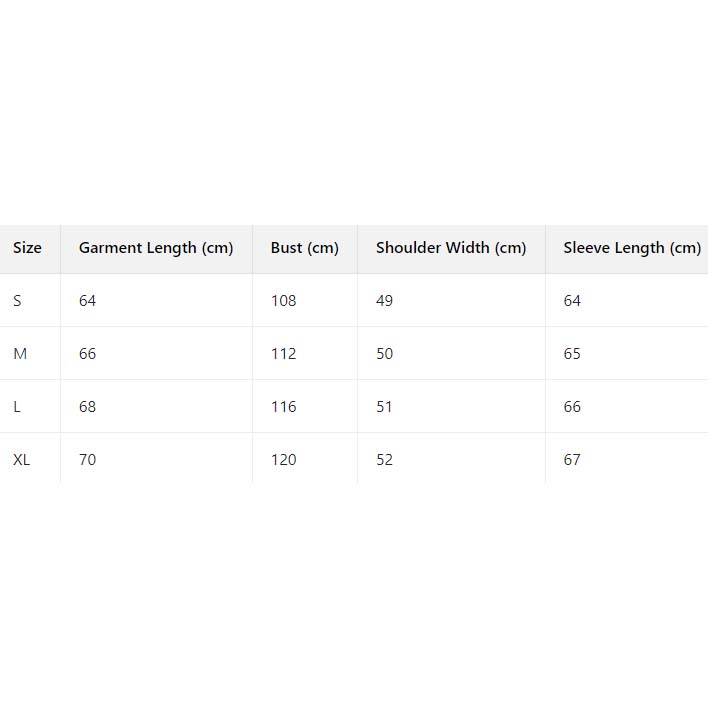Click sleeve length value 65
Image resolution: width=708 pixels, height=708 pixels.
(x=572, y=354)
